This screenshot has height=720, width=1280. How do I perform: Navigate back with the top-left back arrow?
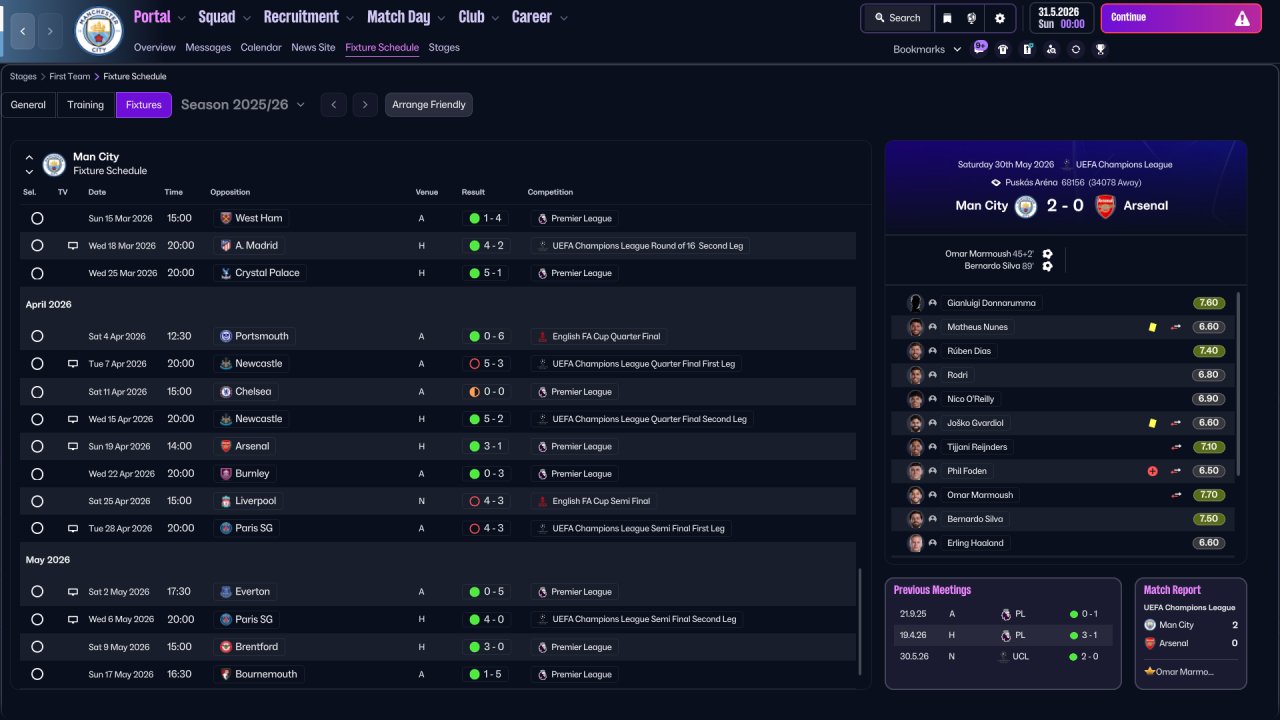tap(21, 31)
